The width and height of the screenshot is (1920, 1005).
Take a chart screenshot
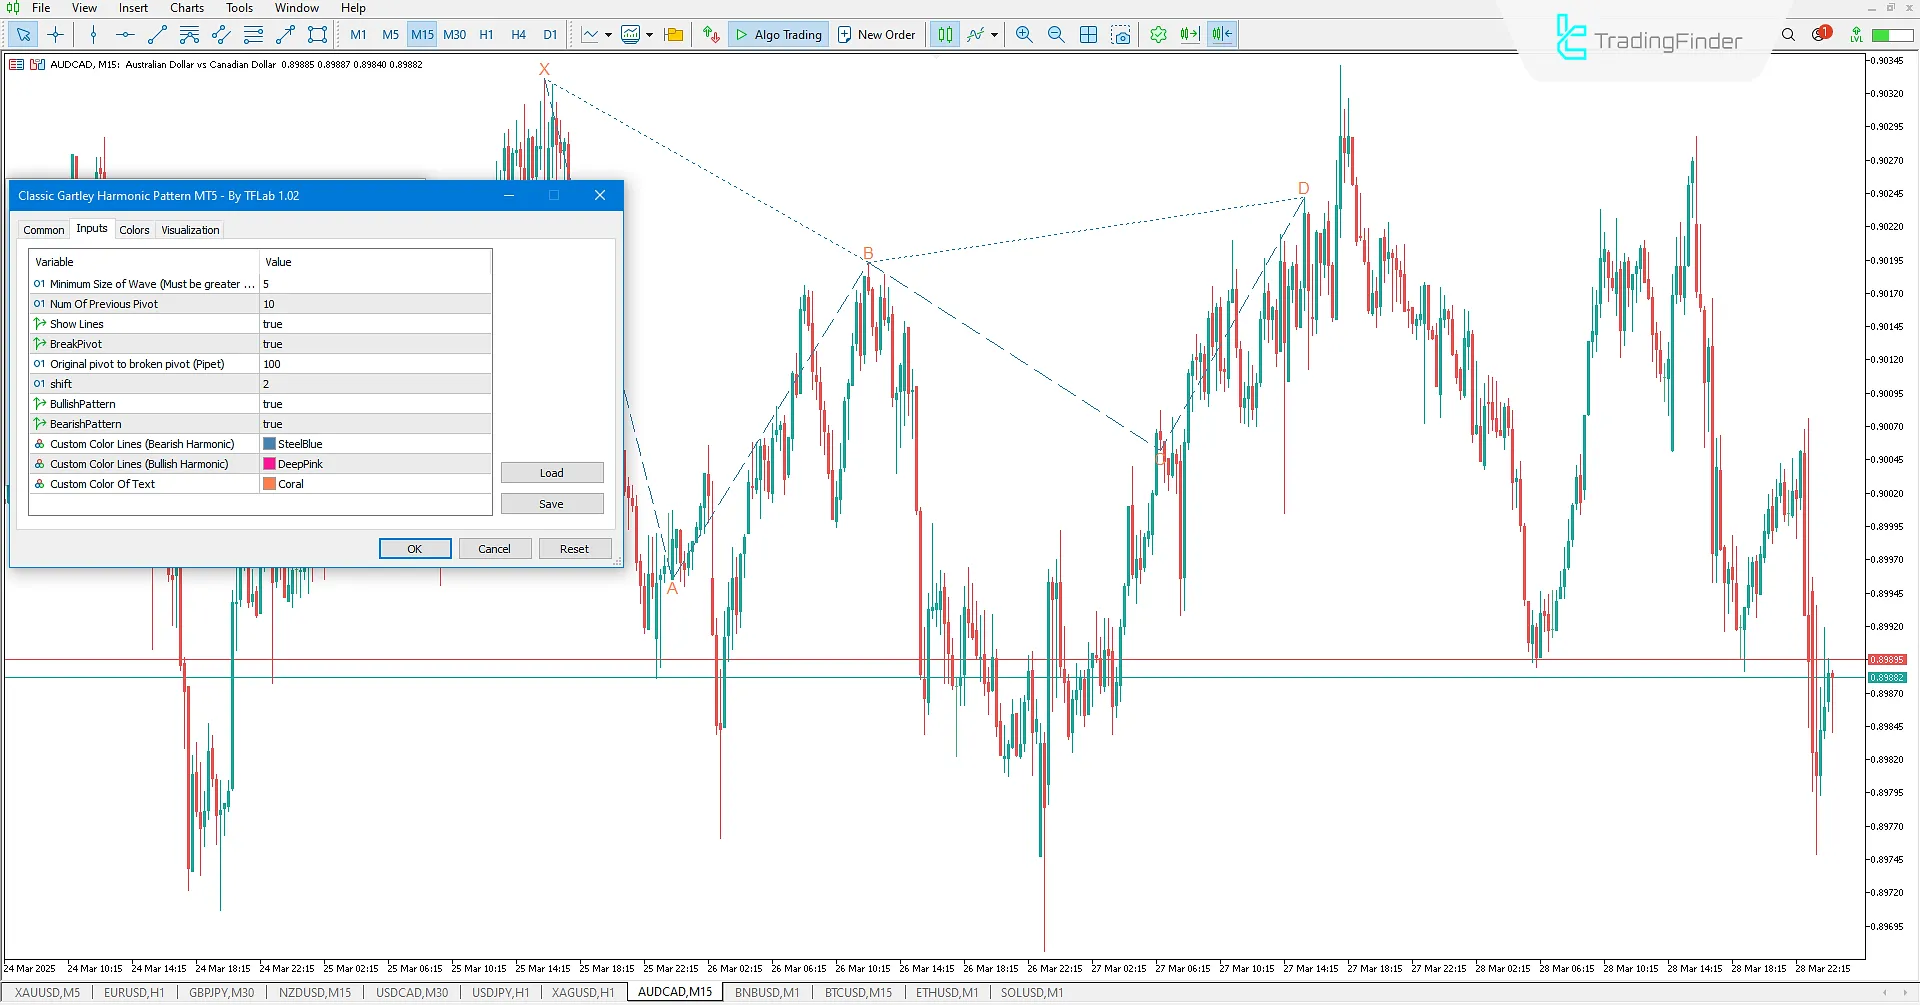pyautogui.click(x=1122, y=34)
